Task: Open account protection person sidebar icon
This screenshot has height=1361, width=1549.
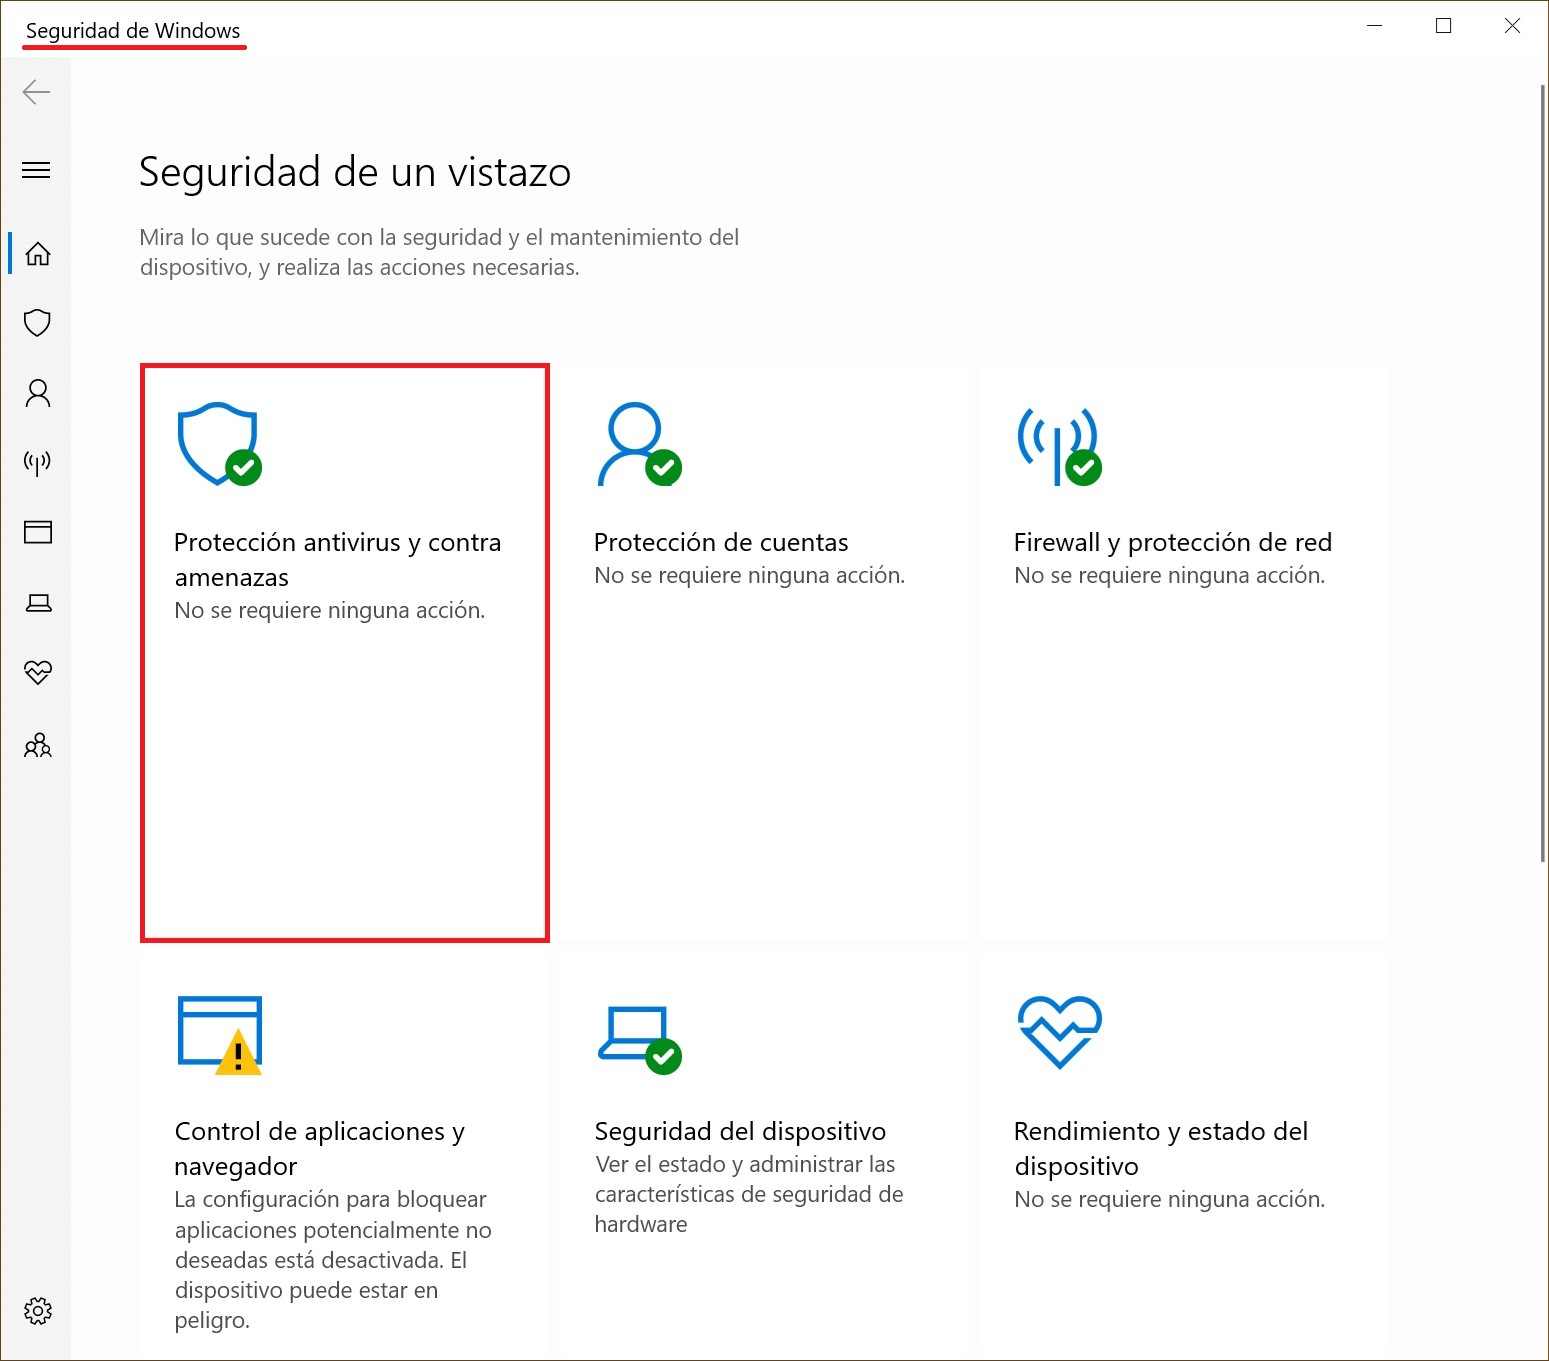Action: (x=38, y=393)
